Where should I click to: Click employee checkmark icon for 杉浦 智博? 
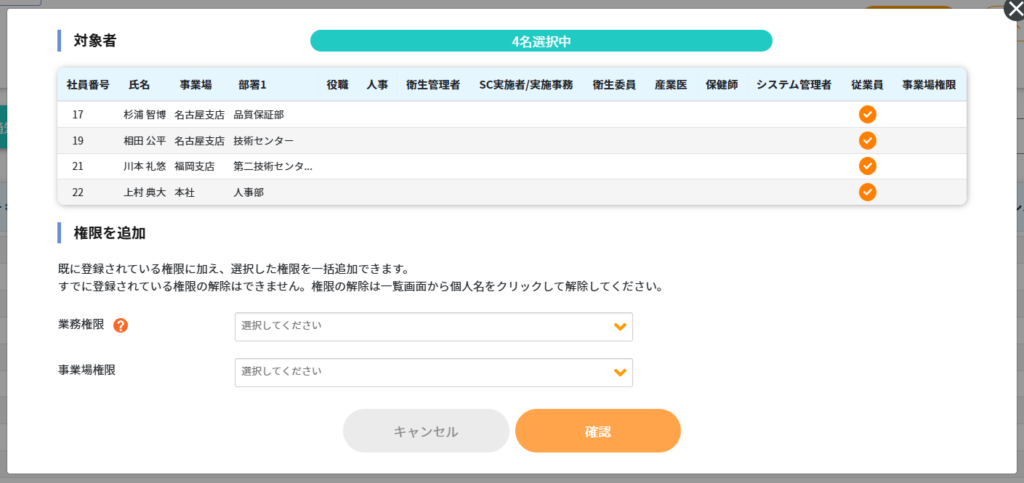point(867,114)
